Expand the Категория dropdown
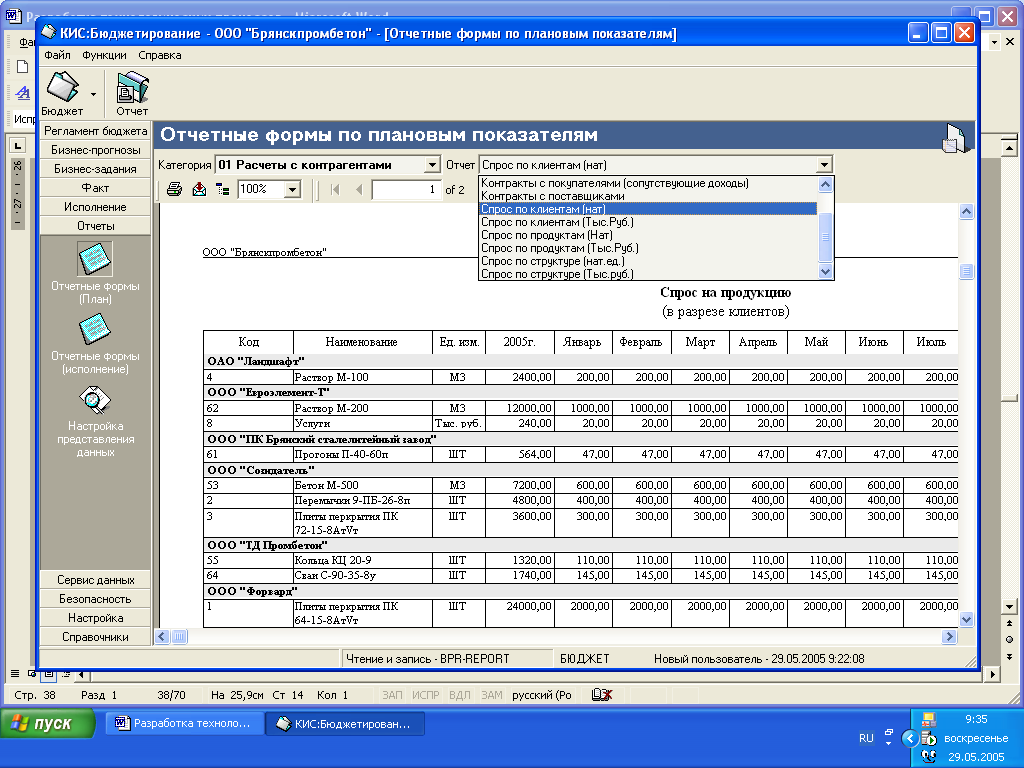 click(x=432, y=165)
